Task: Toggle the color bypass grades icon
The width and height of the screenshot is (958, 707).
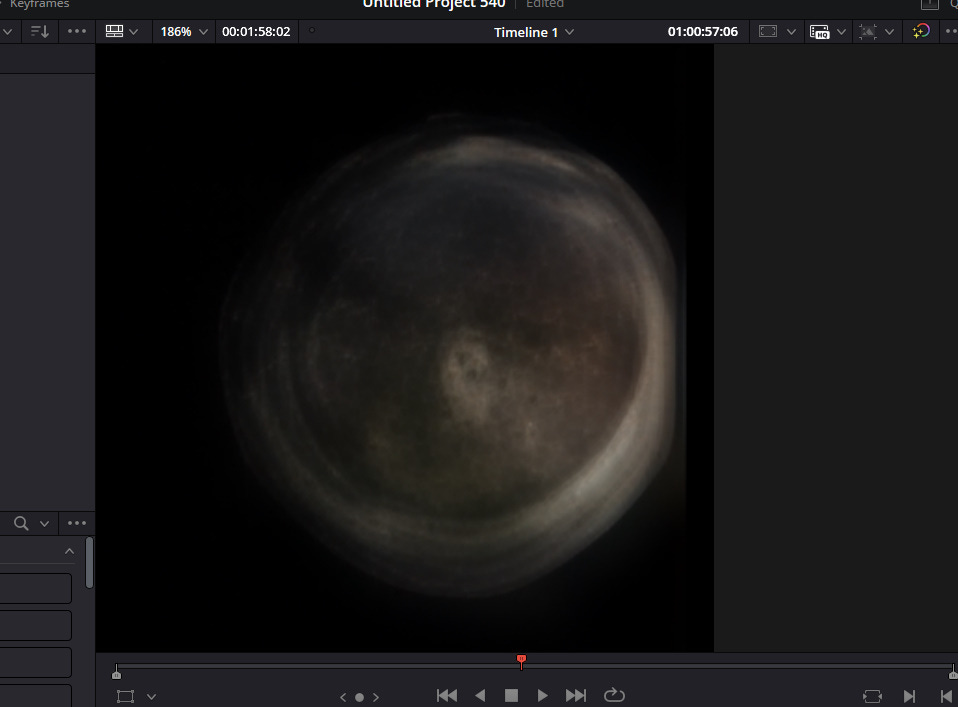Action: [921, 32]
